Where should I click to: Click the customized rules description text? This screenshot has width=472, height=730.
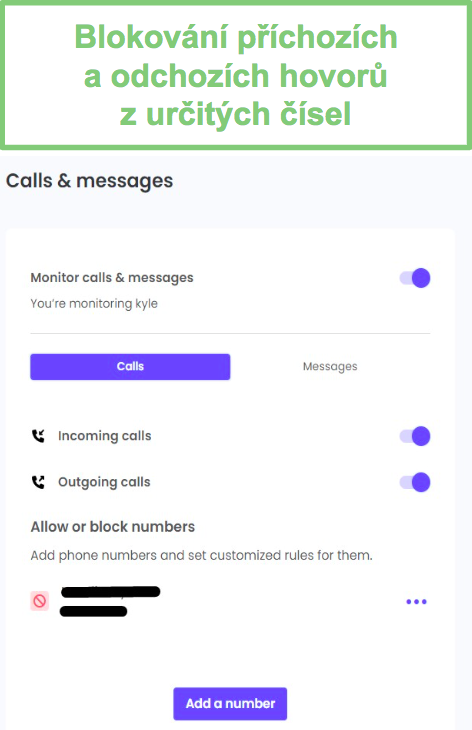click(202, 555)
